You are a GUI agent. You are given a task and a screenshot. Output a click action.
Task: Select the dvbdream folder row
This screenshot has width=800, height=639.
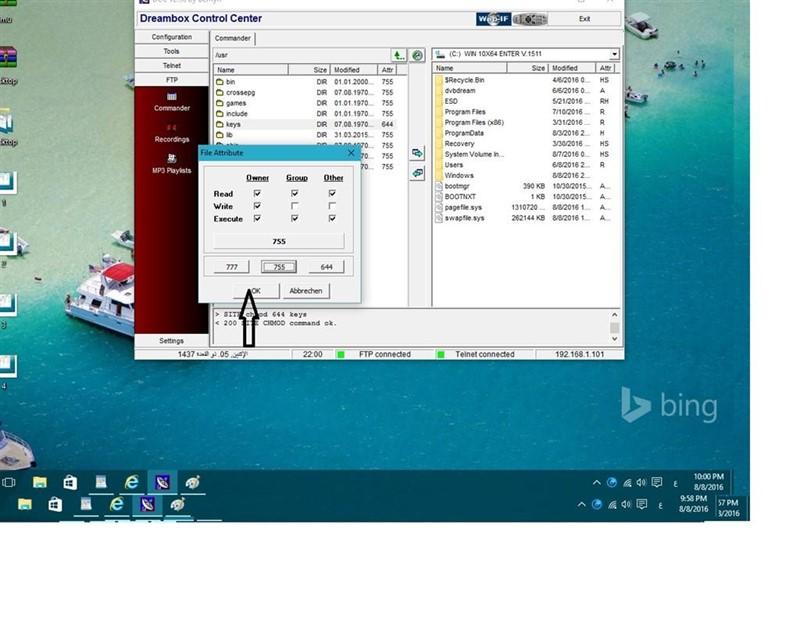(x=526, y=91)
